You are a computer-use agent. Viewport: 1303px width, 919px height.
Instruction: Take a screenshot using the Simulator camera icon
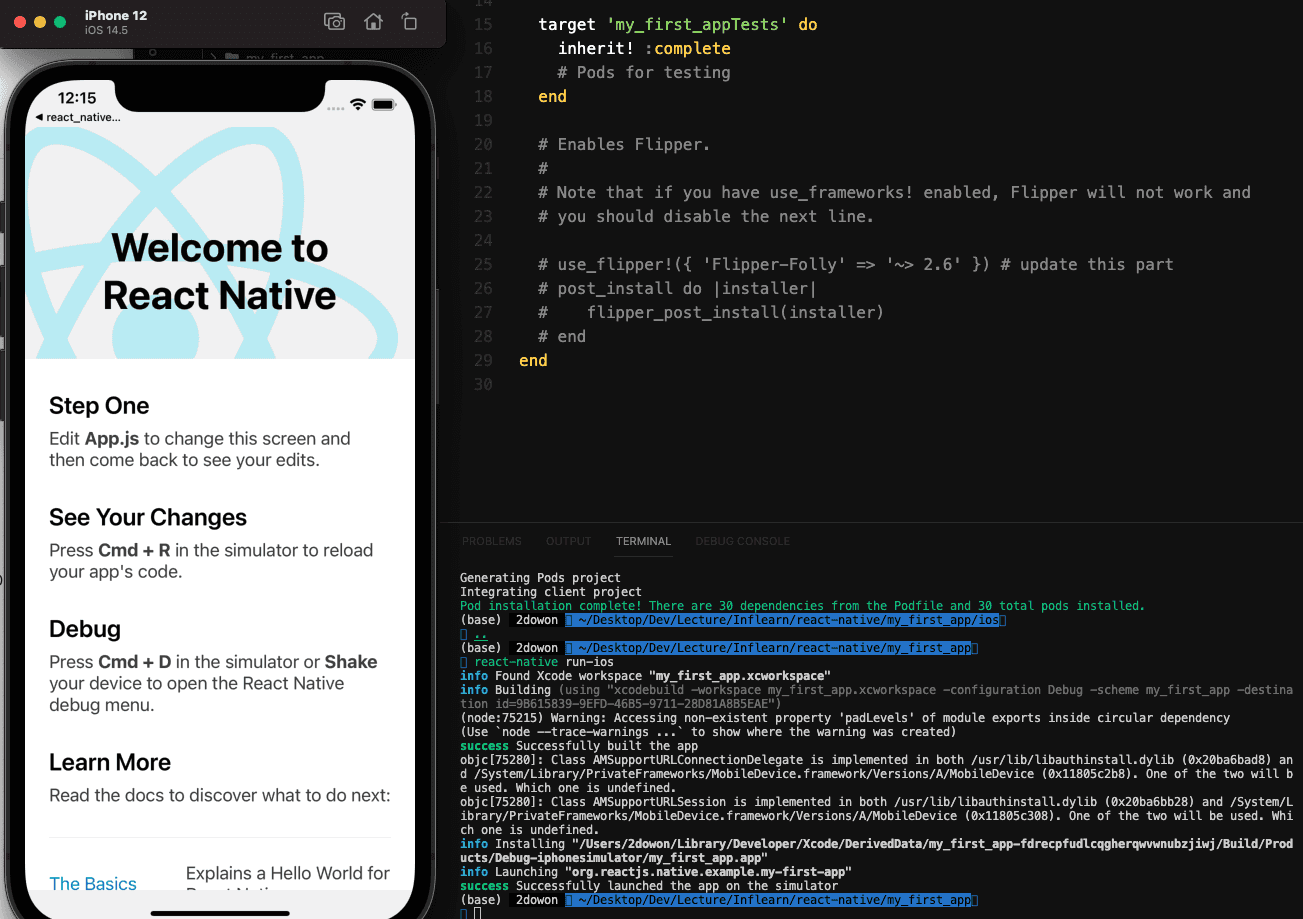(334, 22)
